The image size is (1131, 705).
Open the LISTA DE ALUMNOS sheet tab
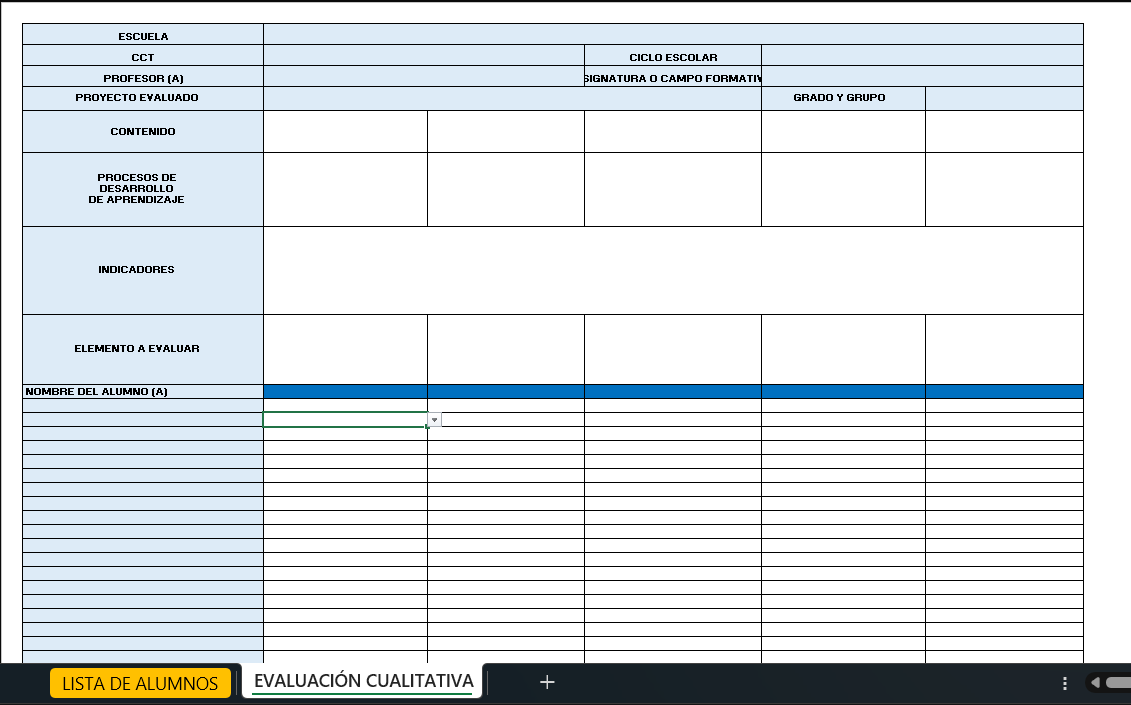(140, 683)
